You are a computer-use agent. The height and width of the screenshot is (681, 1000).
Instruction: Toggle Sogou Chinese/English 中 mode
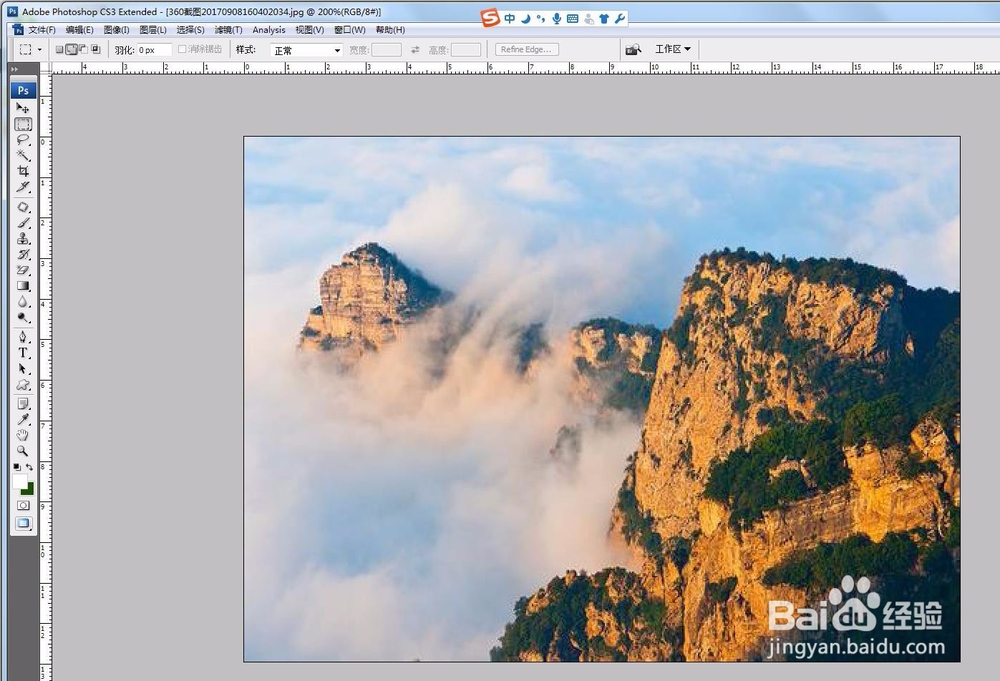point(510,18)
